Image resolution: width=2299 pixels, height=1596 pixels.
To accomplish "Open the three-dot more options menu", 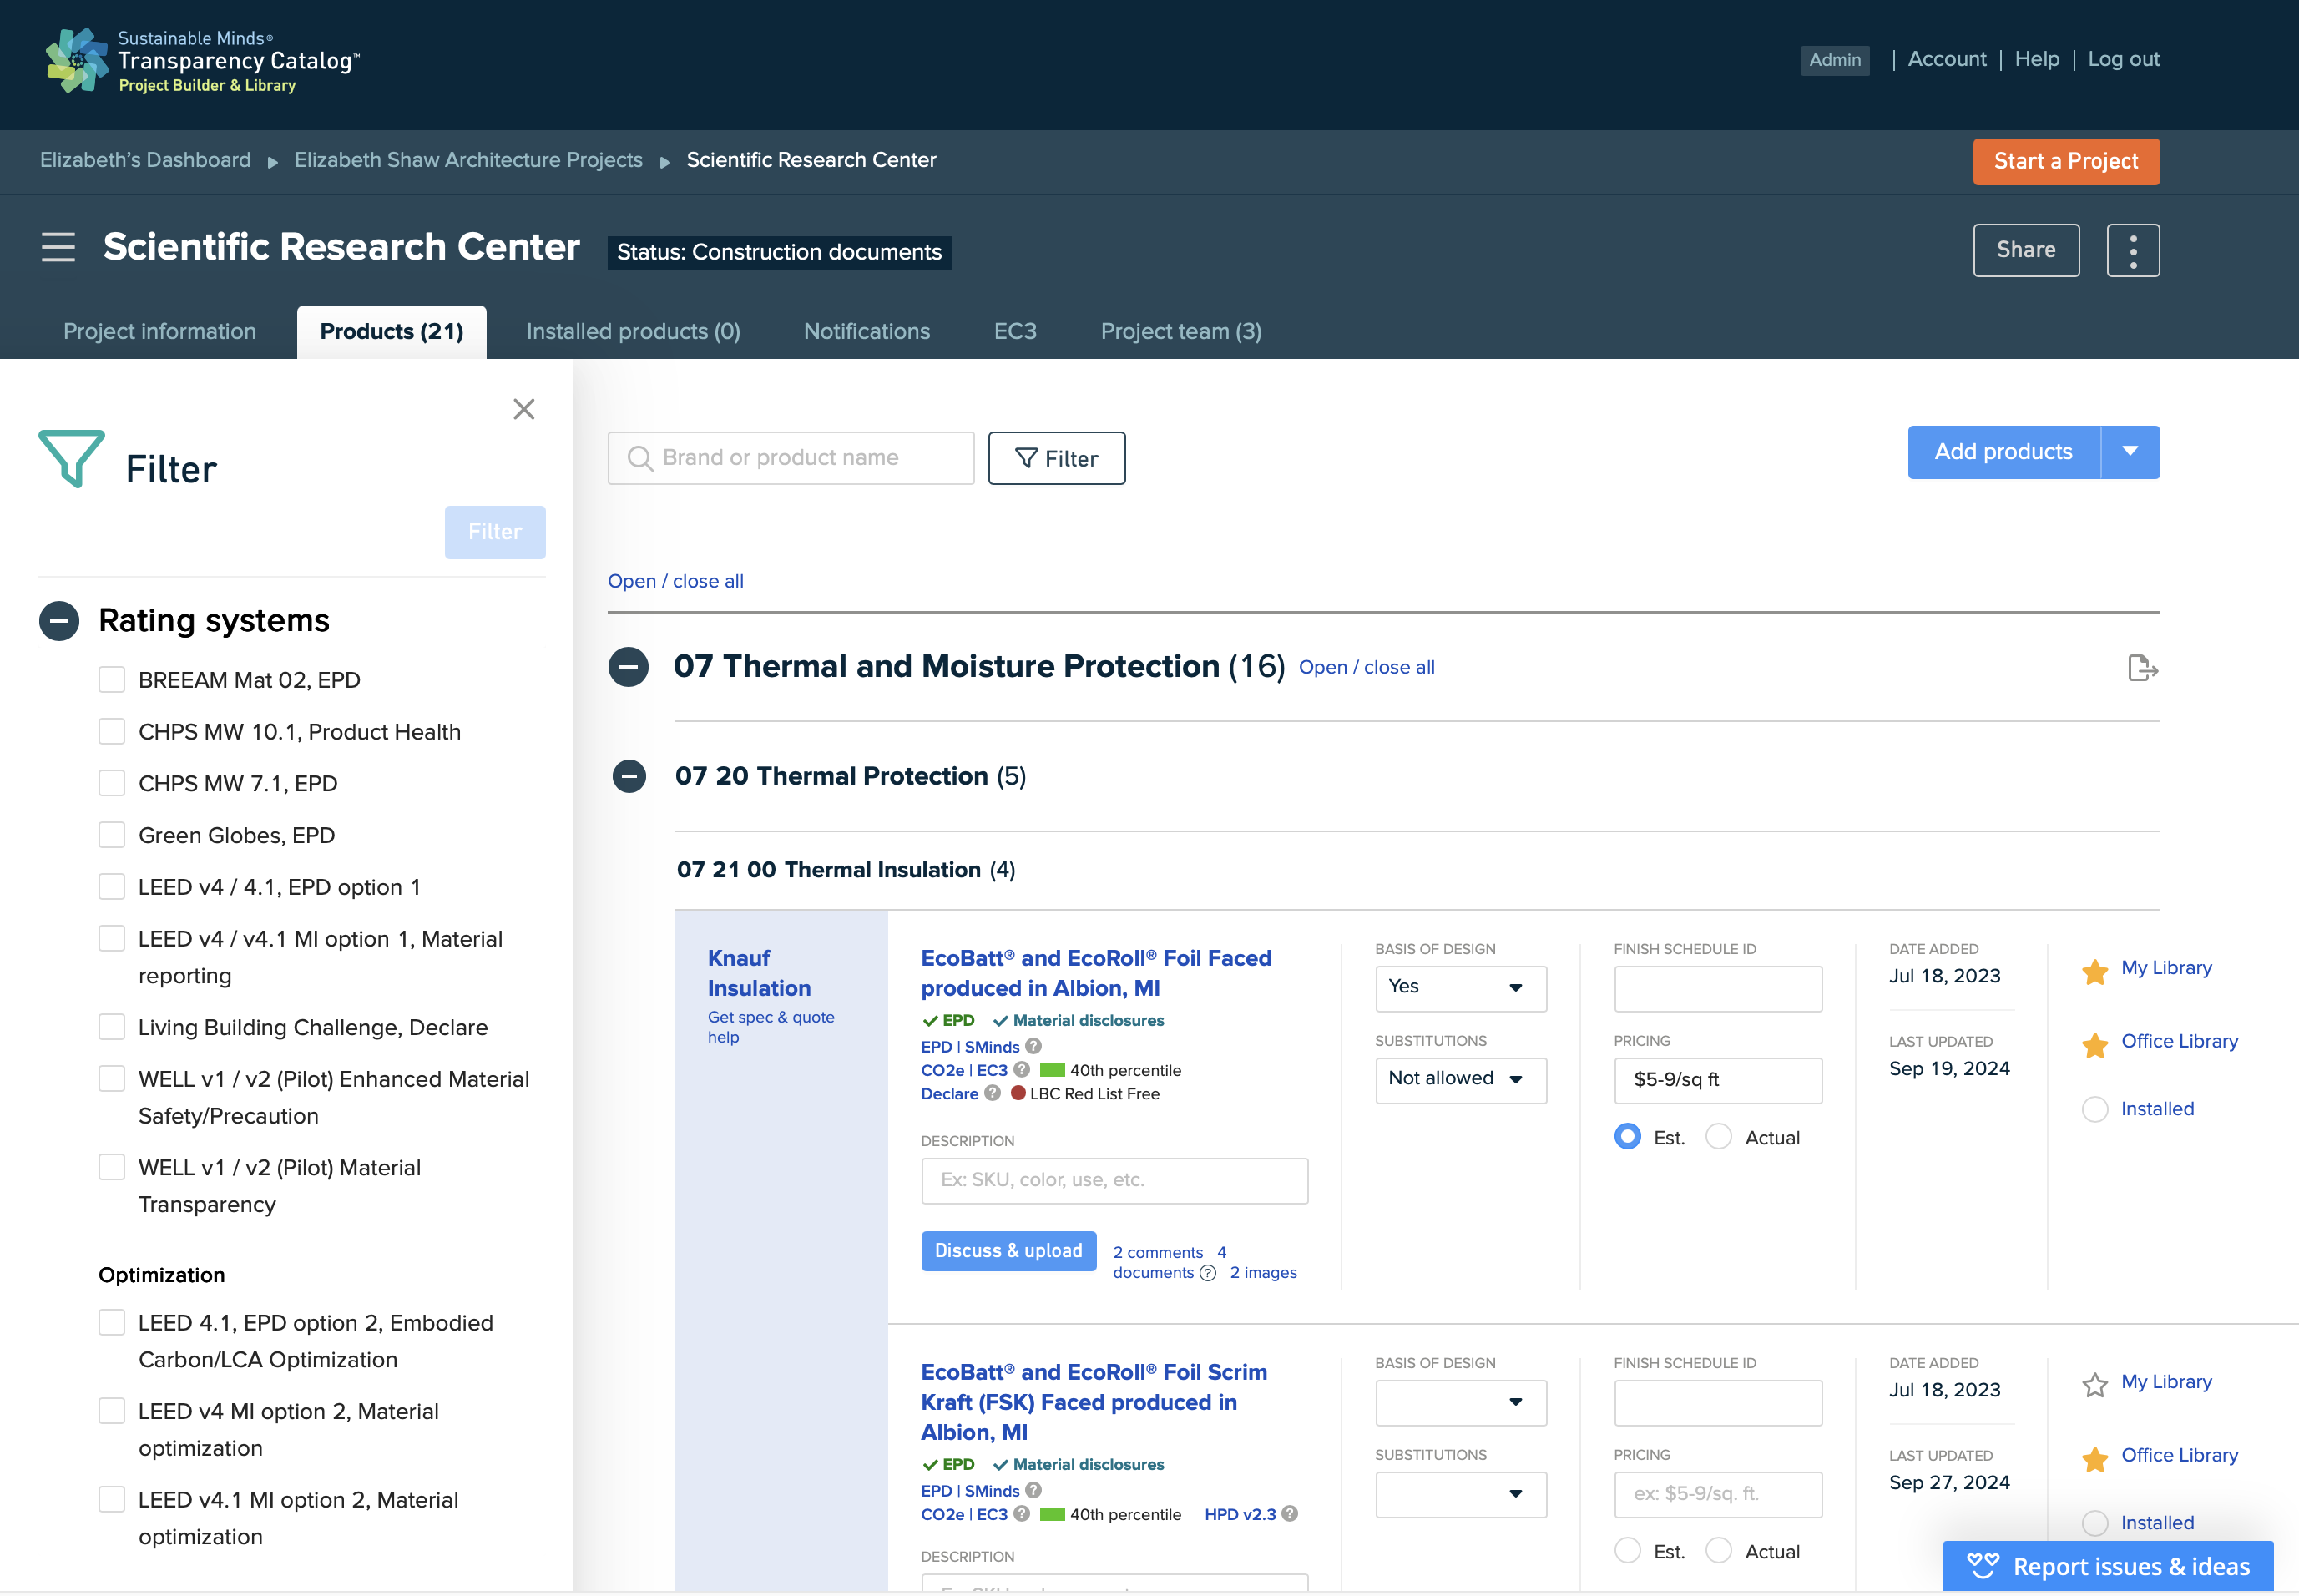I will pyautogui.click(x=2132, y=250).
